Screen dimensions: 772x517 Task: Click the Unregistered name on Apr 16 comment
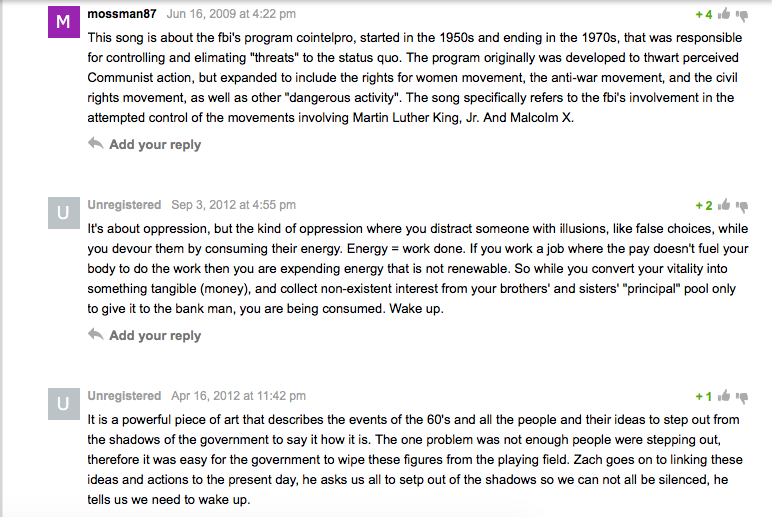124,396
